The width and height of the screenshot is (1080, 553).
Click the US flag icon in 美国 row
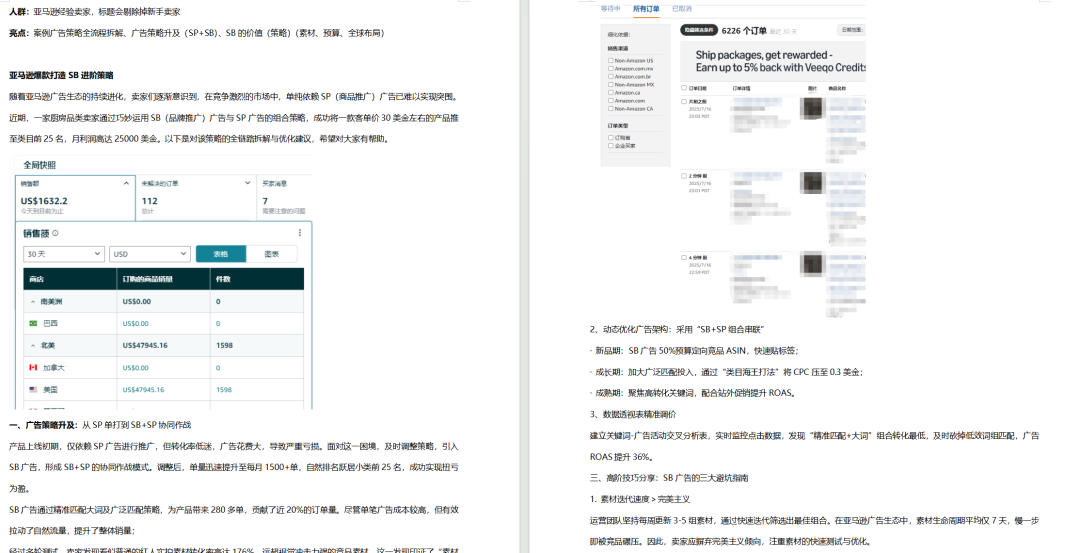(33, 390)
